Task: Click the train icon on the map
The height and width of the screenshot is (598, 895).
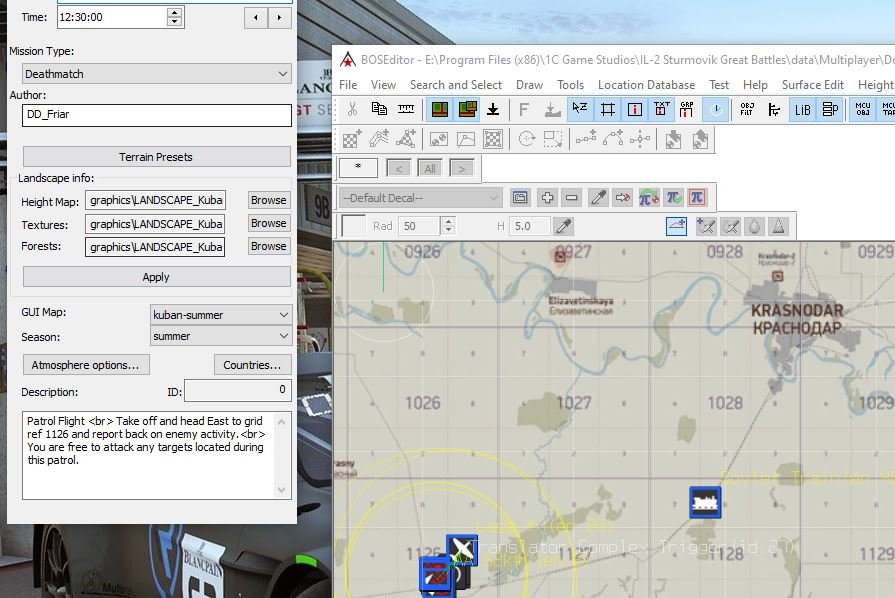Action: tap(705, 501)
